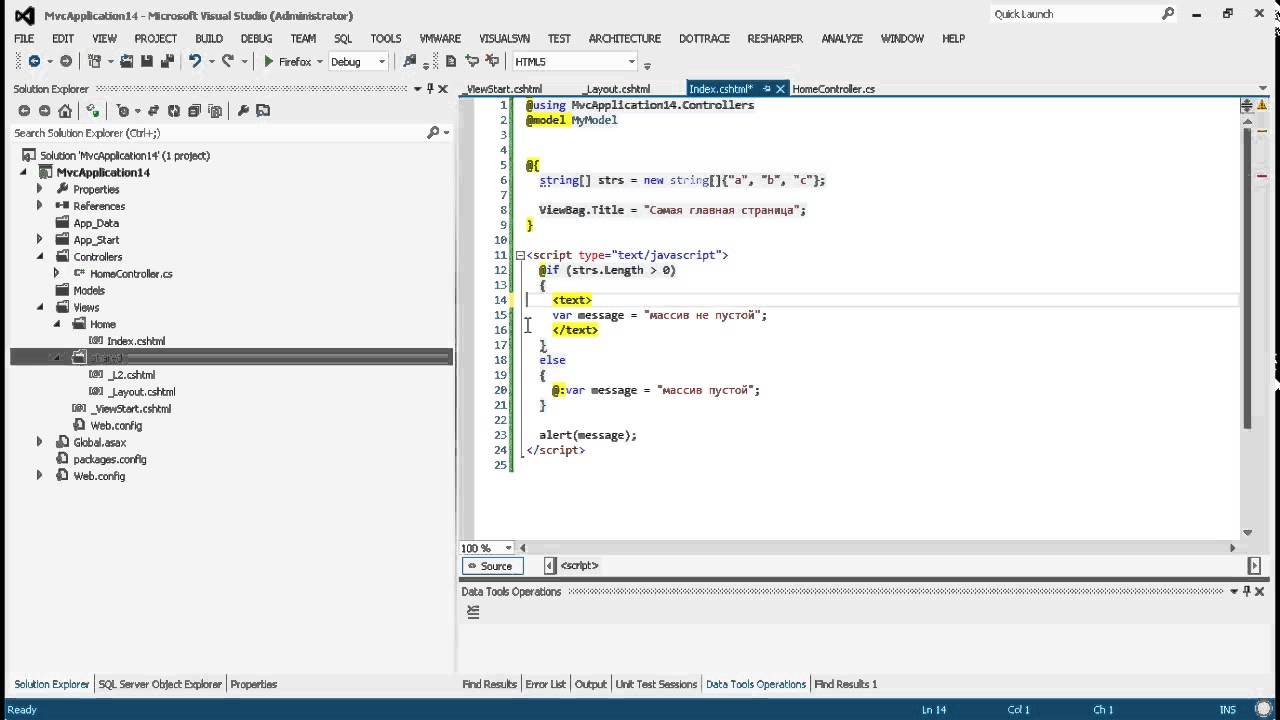The width and height of the screenshot is (1280, 720).
Task: Save the current file via toolbar icon
Action: 147,61
